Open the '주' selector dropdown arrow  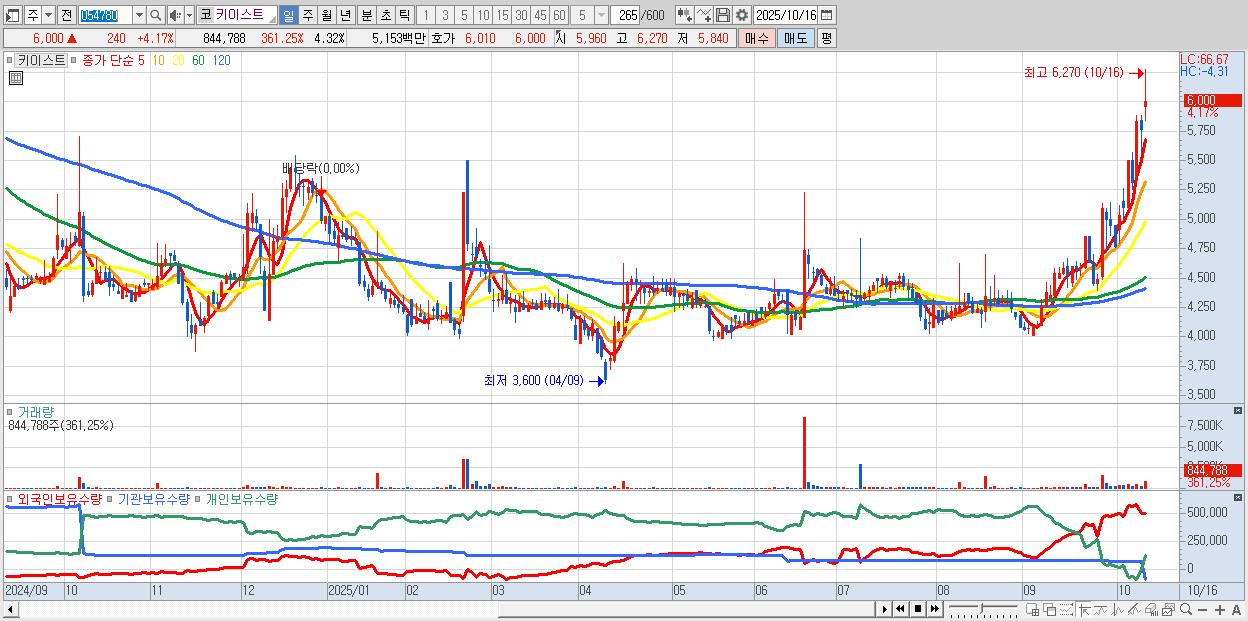[50, 15]
